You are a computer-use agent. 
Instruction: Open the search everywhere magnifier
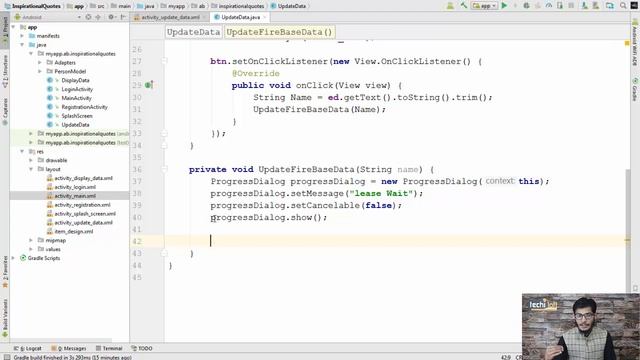tap(623, 6)
